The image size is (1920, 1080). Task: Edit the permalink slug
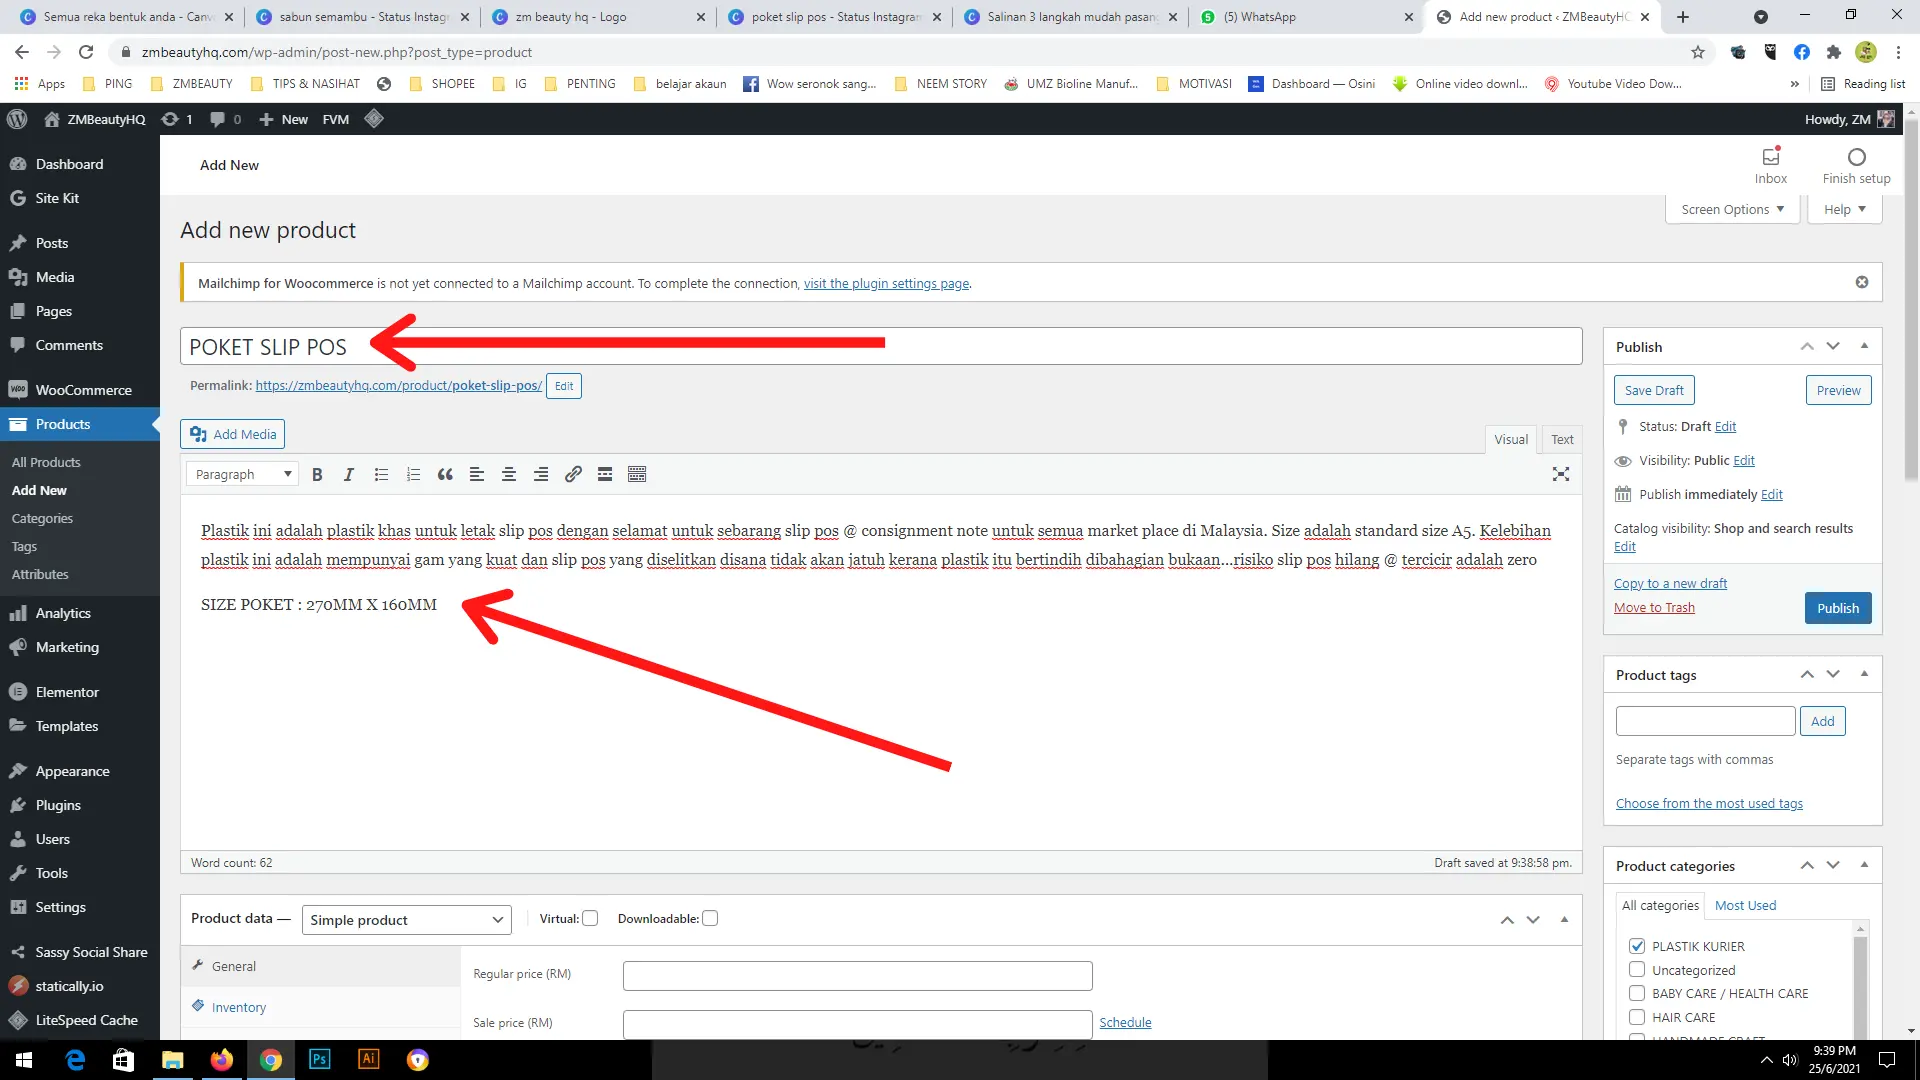click(564, 386)
